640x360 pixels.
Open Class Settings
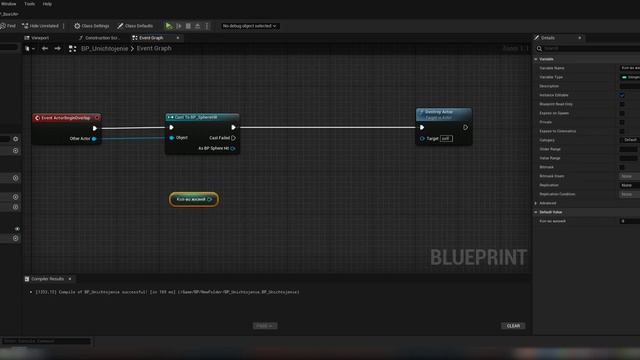91,26
